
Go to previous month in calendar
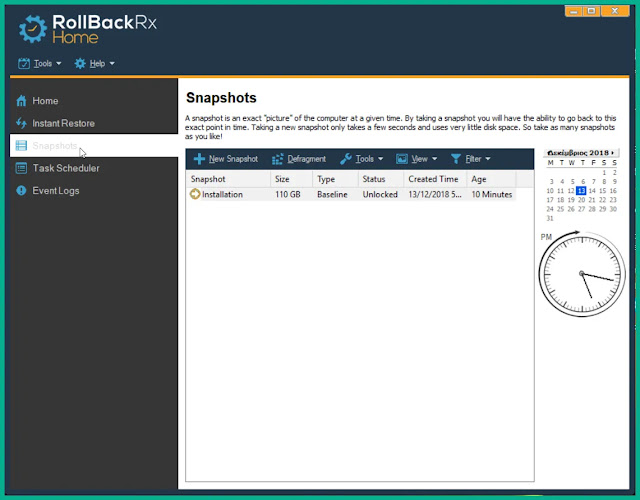[x=549, y=153]
